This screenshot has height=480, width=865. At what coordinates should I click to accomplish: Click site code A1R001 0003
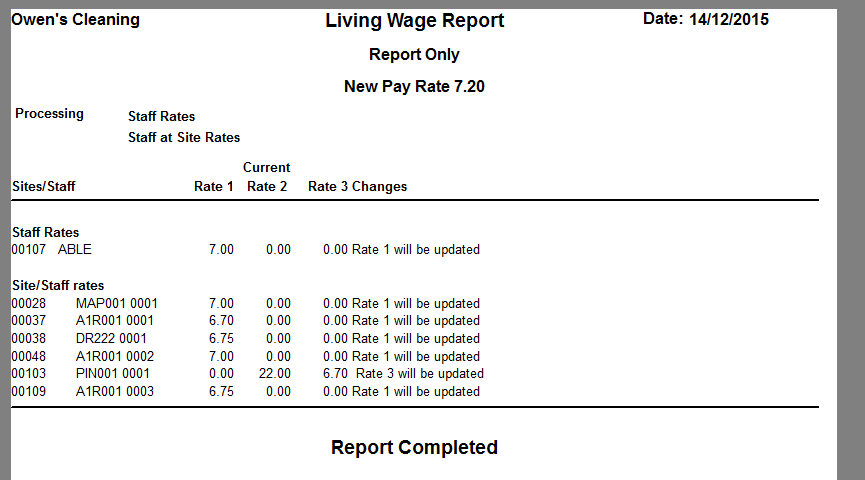pyautogui.click(x=115, y=391)
